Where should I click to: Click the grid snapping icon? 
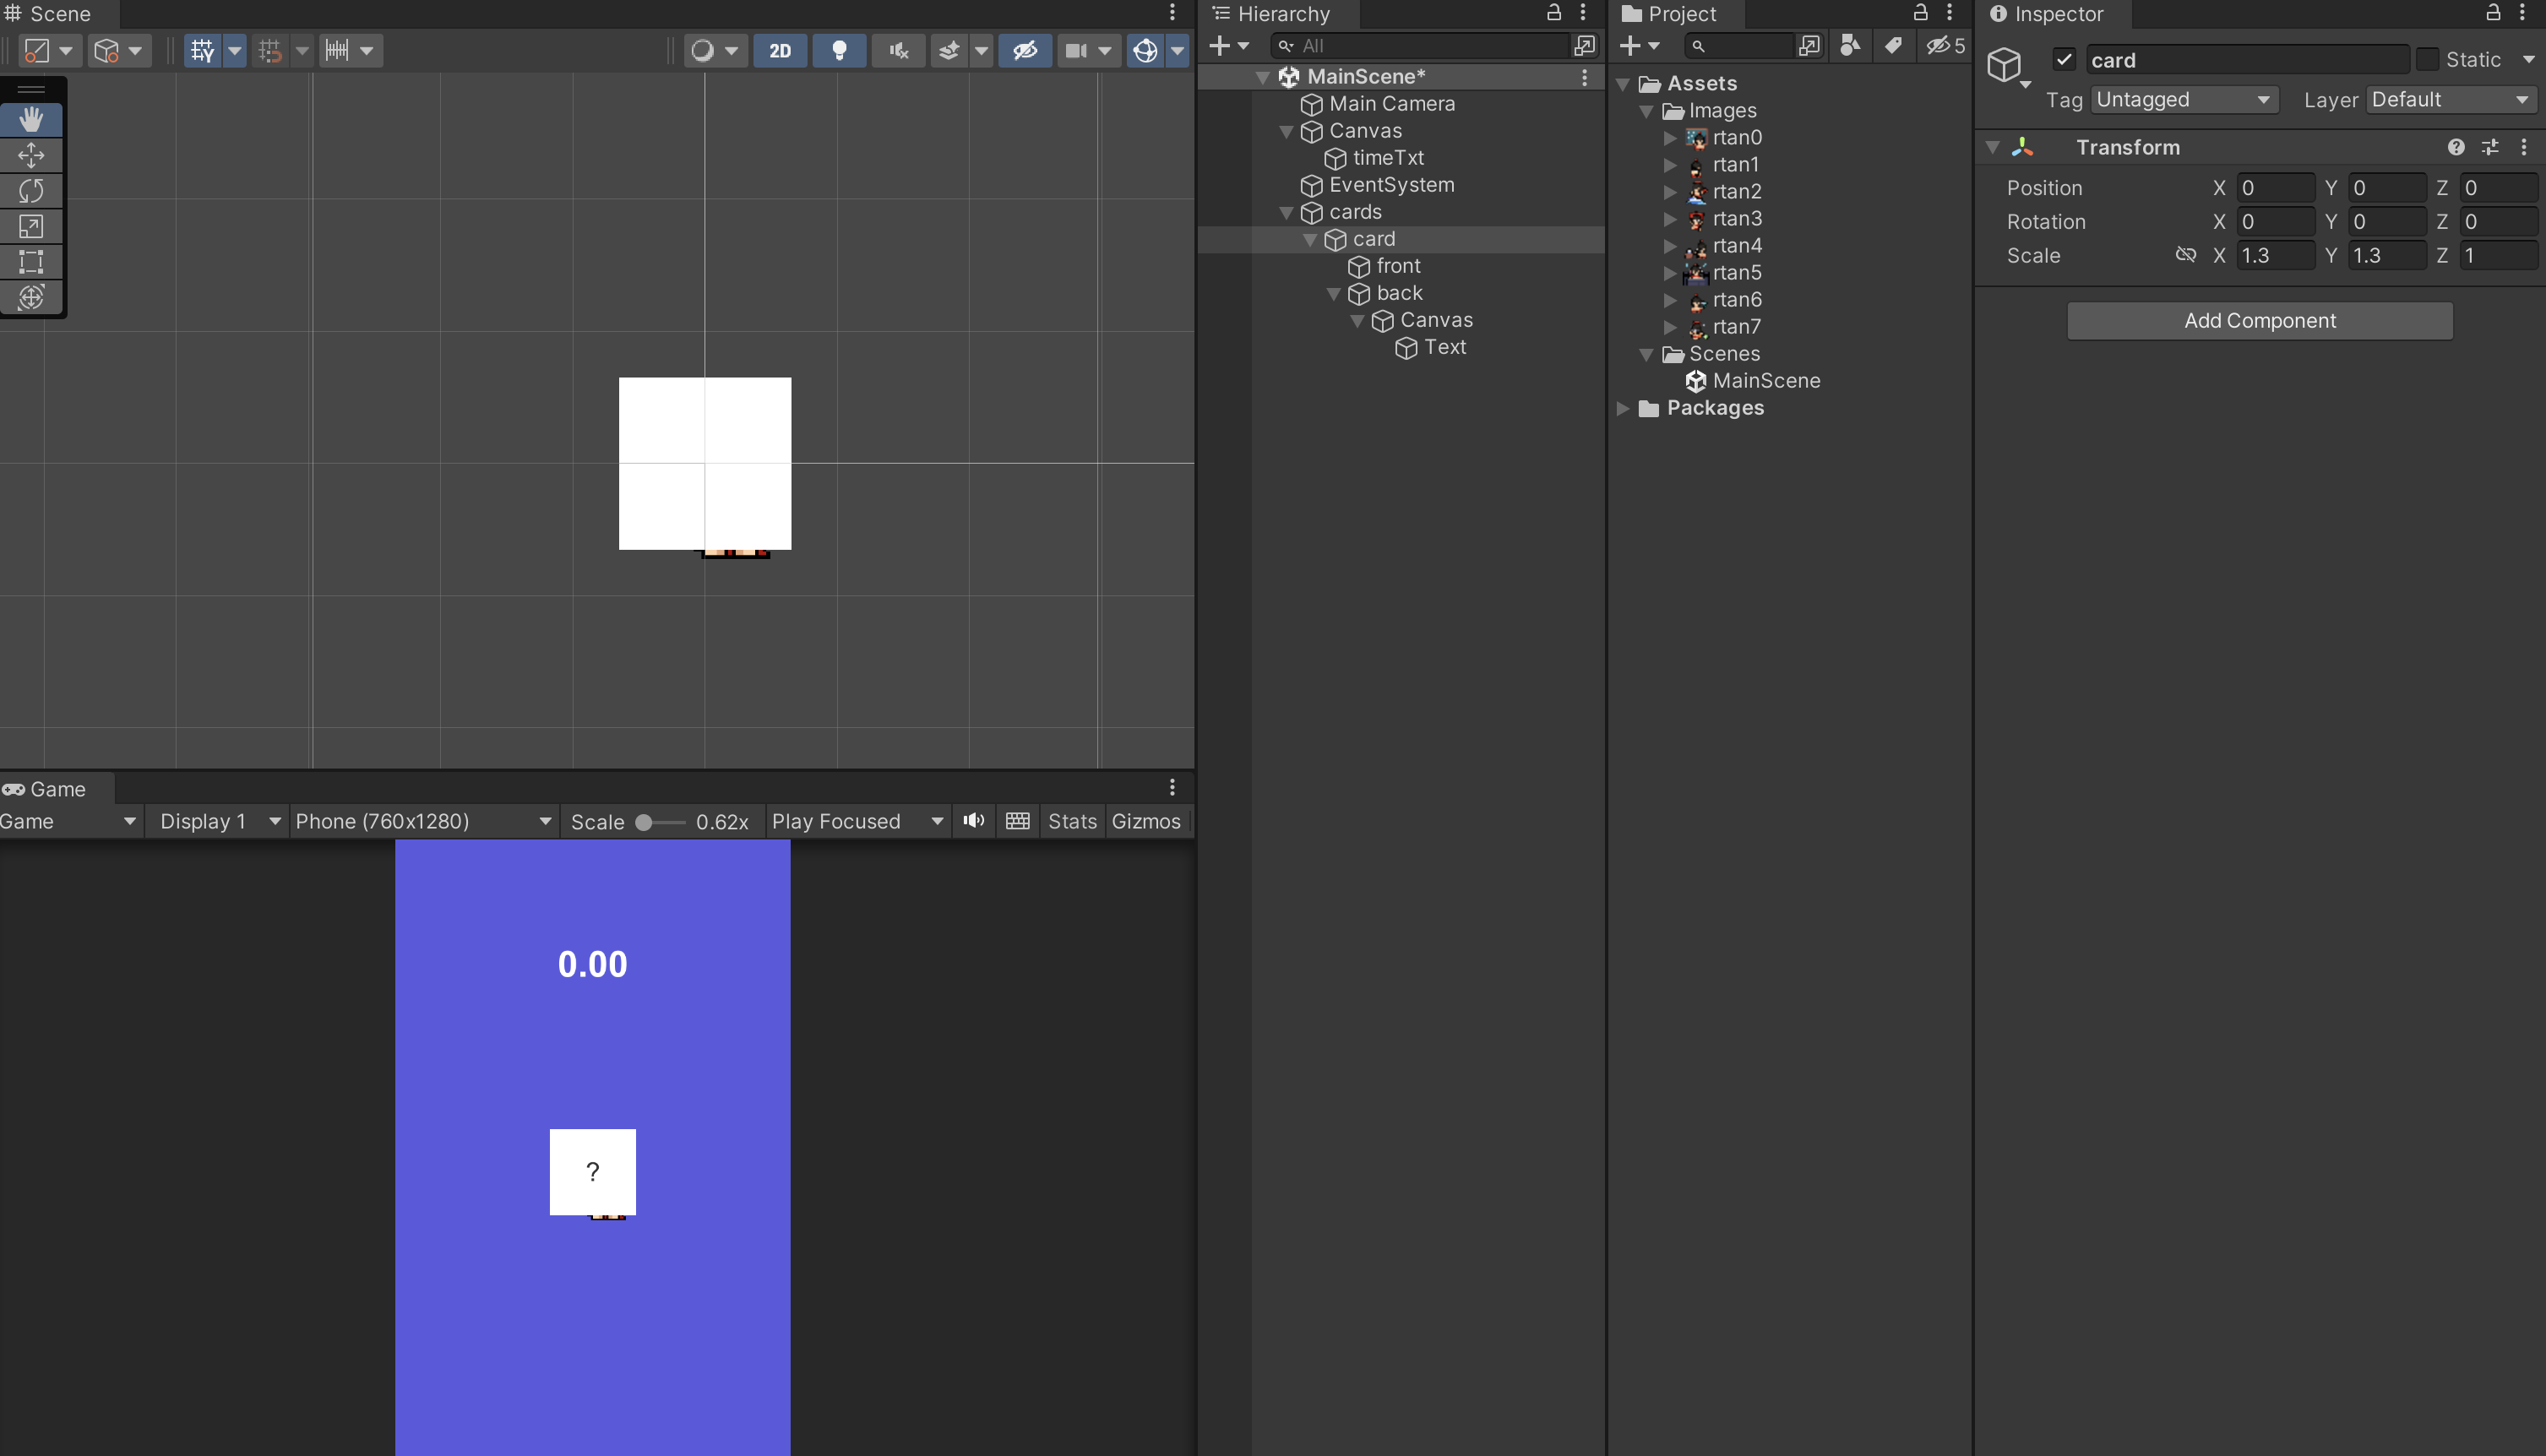pyautogui.click(x=269, y=50)
